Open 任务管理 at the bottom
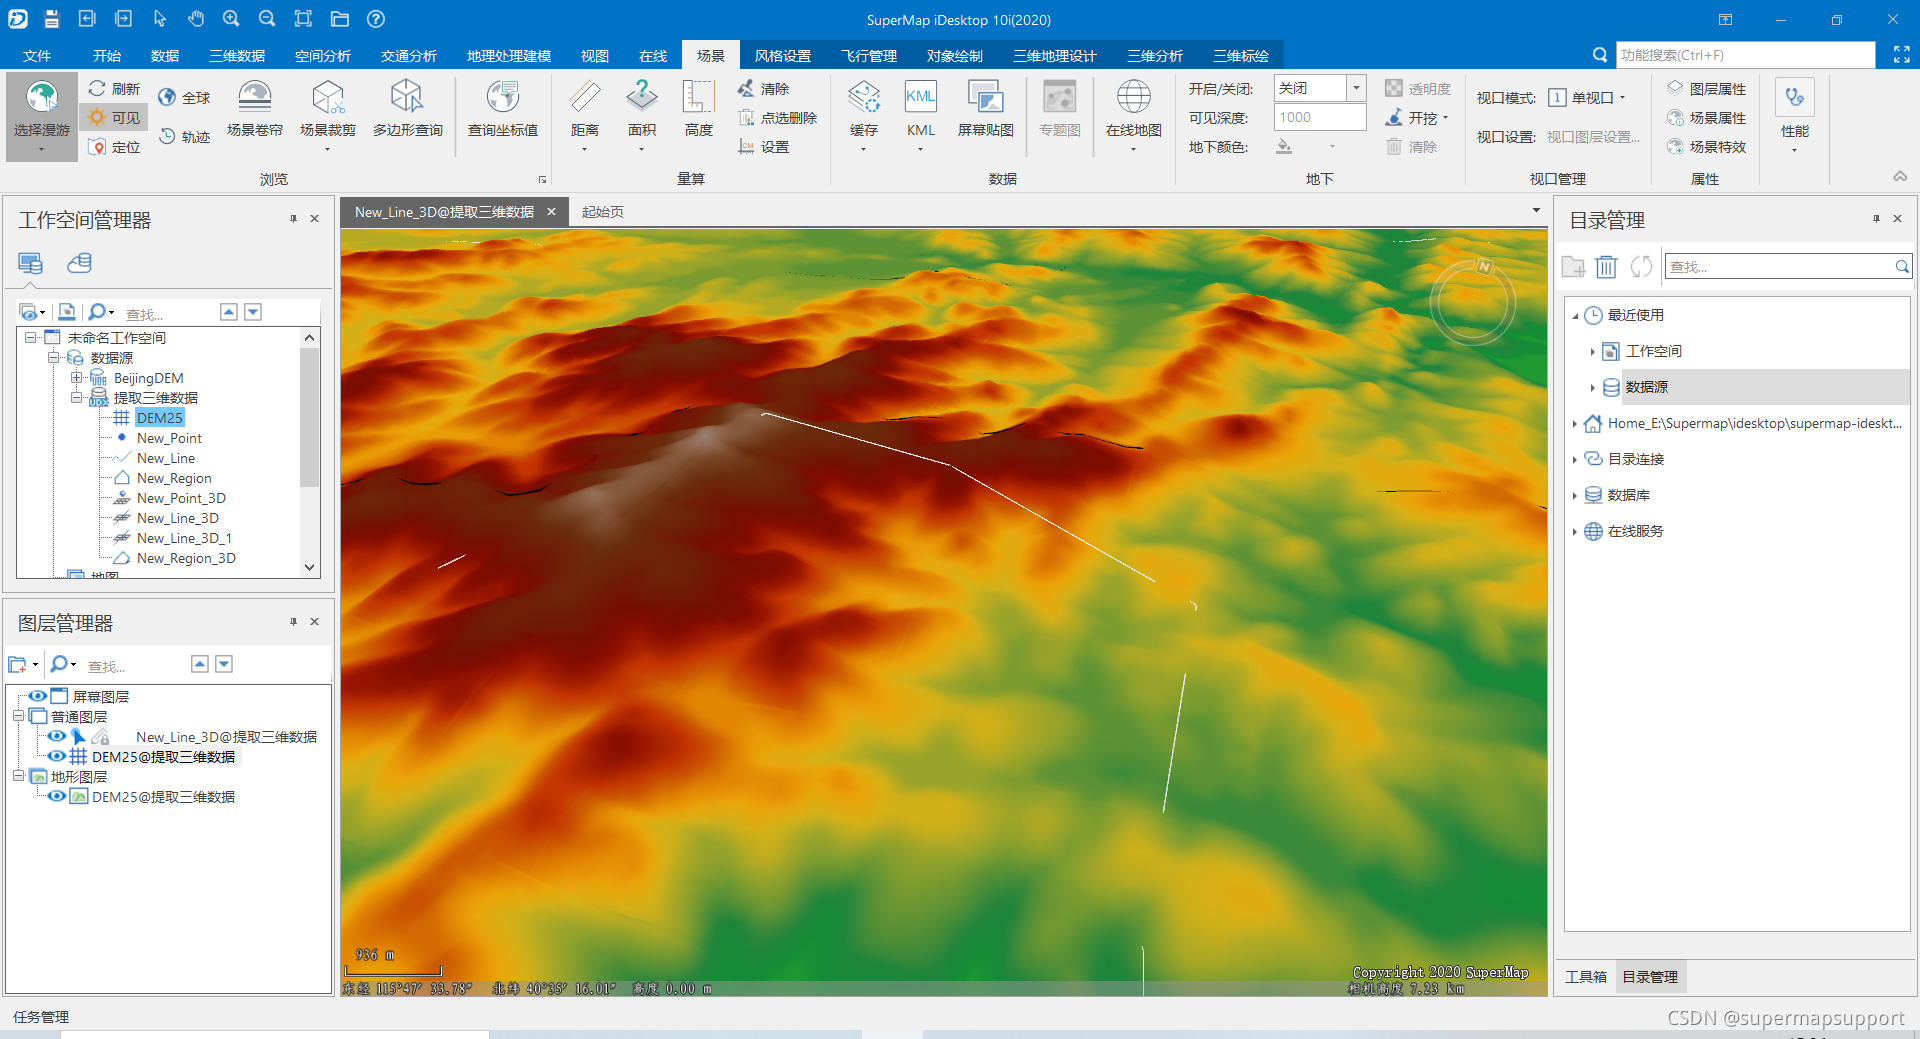 (x=41, y=1017)
